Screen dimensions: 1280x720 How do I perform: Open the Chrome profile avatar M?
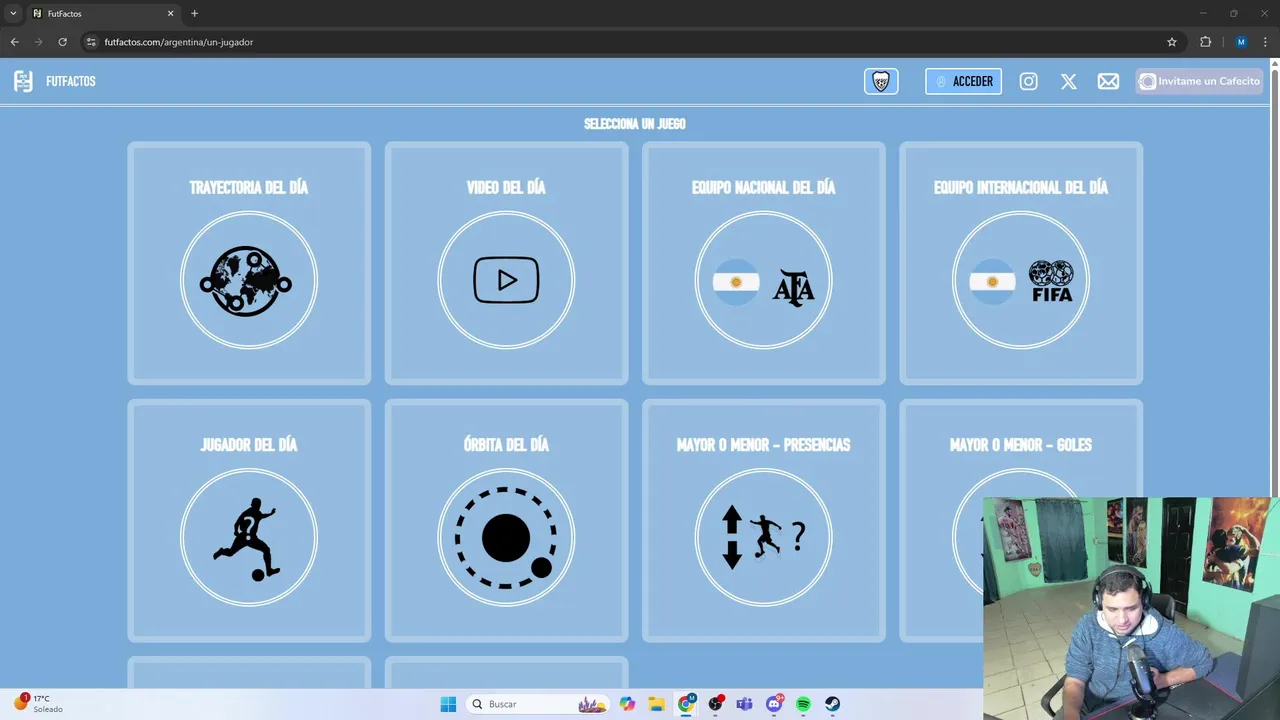point(1241,42)
